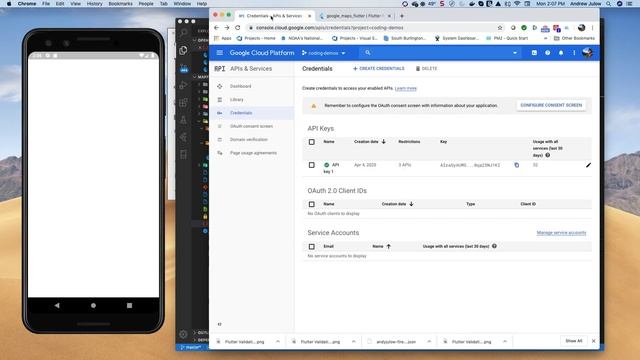Tap the Back button on Android emulator

pos(57,305)
